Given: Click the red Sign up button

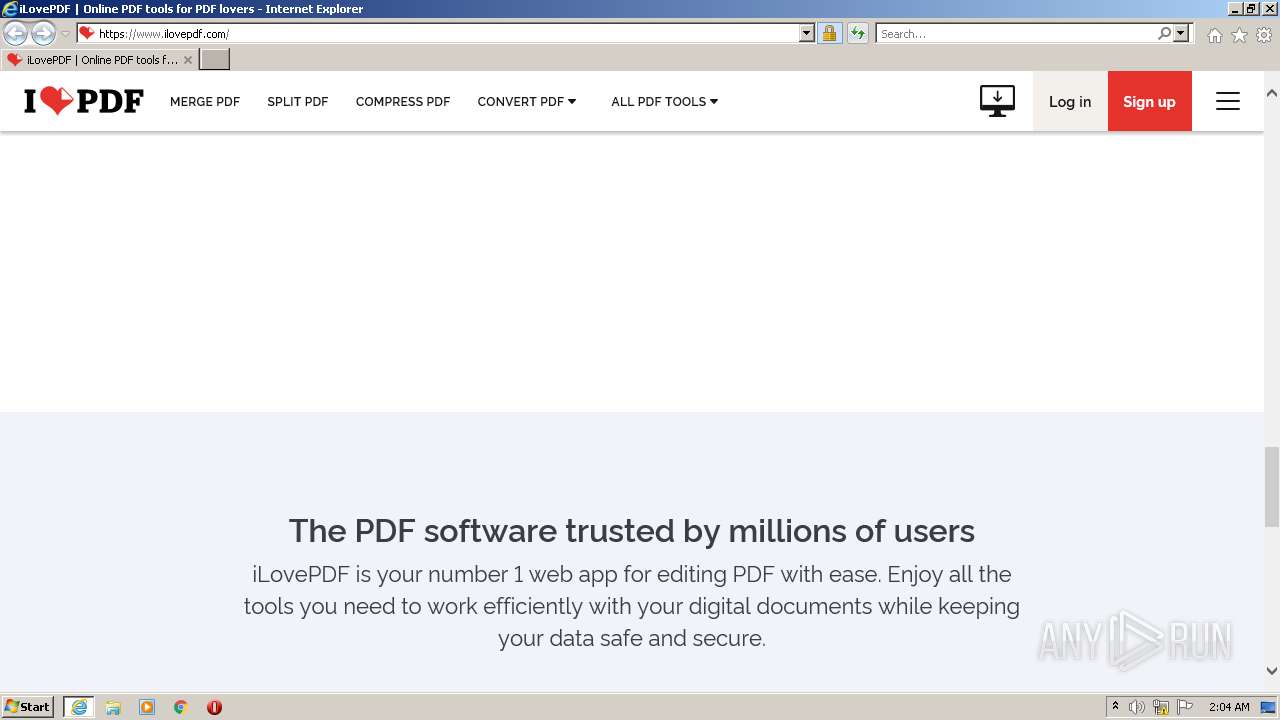Looking at the screenshot, I should (1150, 101).
